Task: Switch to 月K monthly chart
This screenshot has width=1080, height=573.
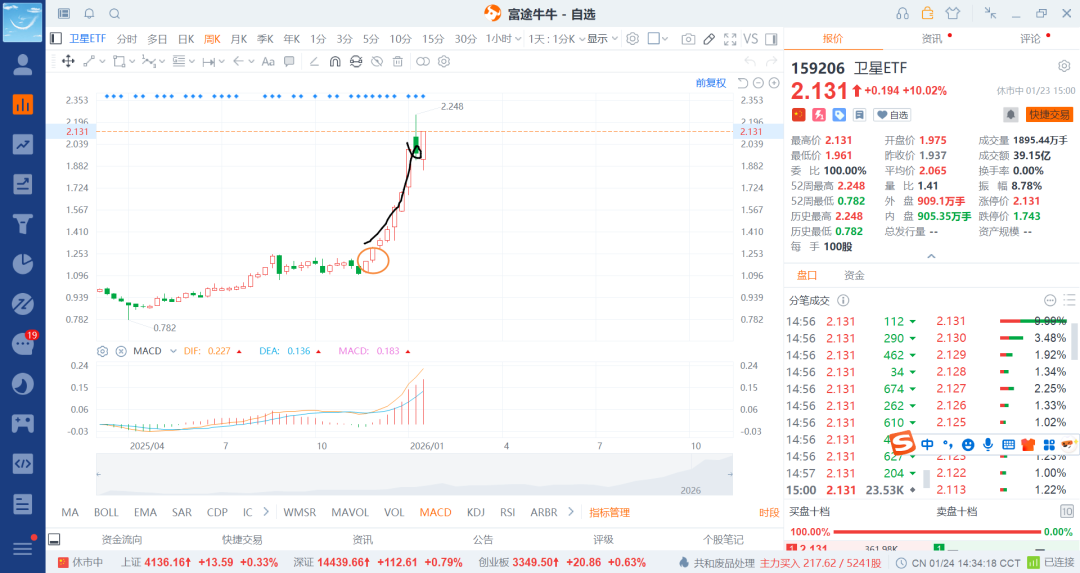Action: (x=238, y=39)
